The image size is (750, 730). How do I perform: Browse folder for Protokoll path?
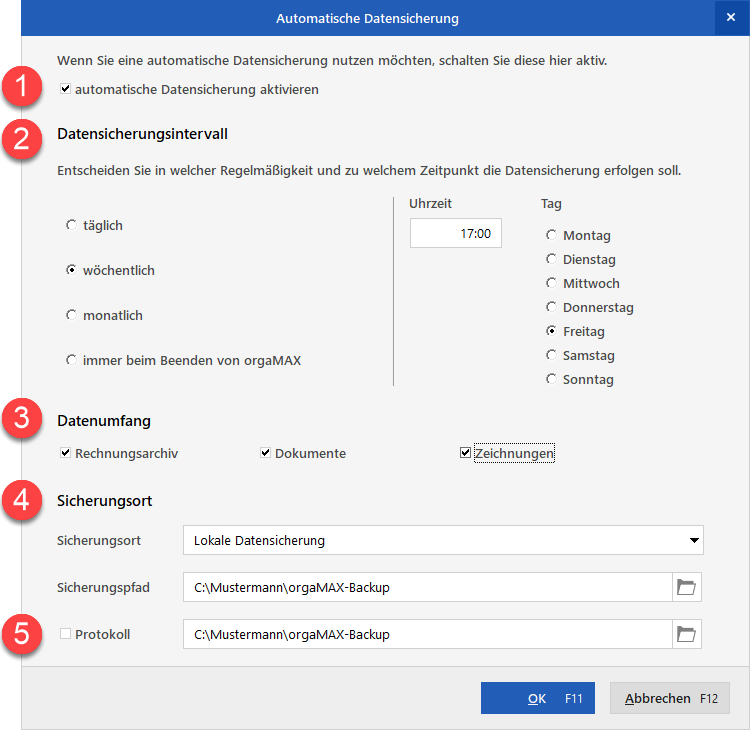click(x=686, y=634)
